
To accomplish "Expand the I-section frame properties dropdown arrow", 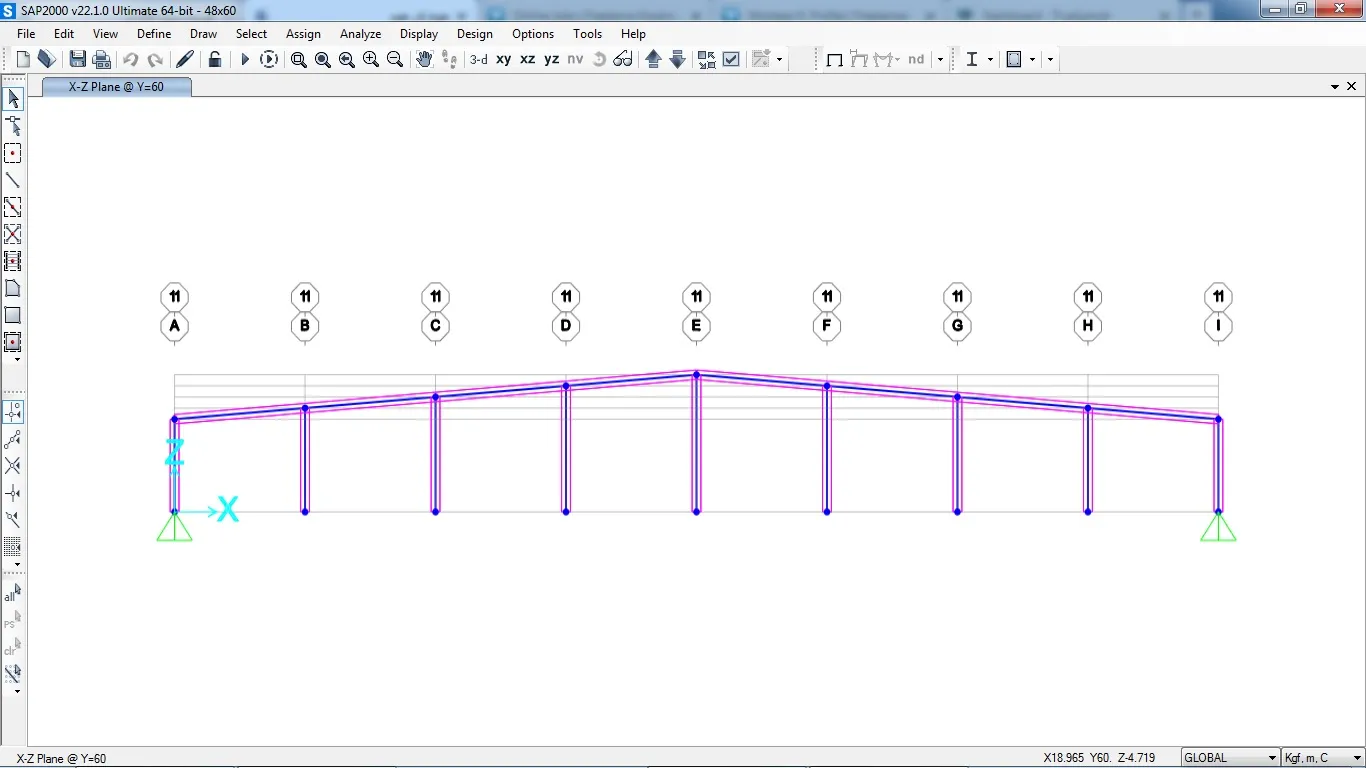I will point(990,60).
